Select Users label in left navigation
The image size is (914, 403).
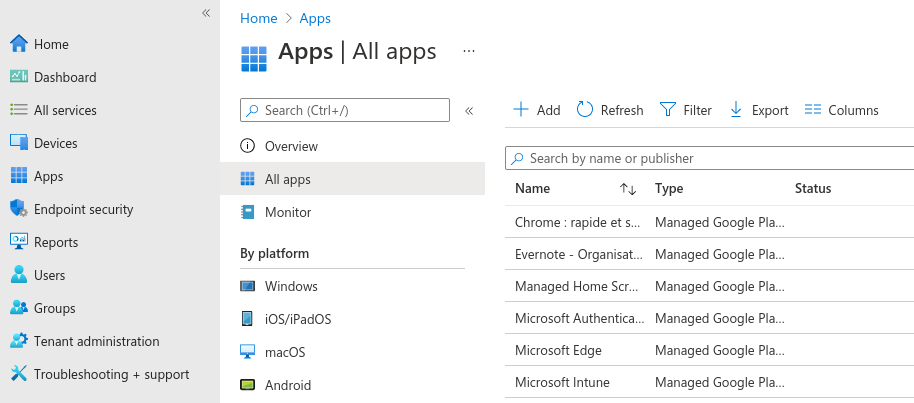click(50, 275)
